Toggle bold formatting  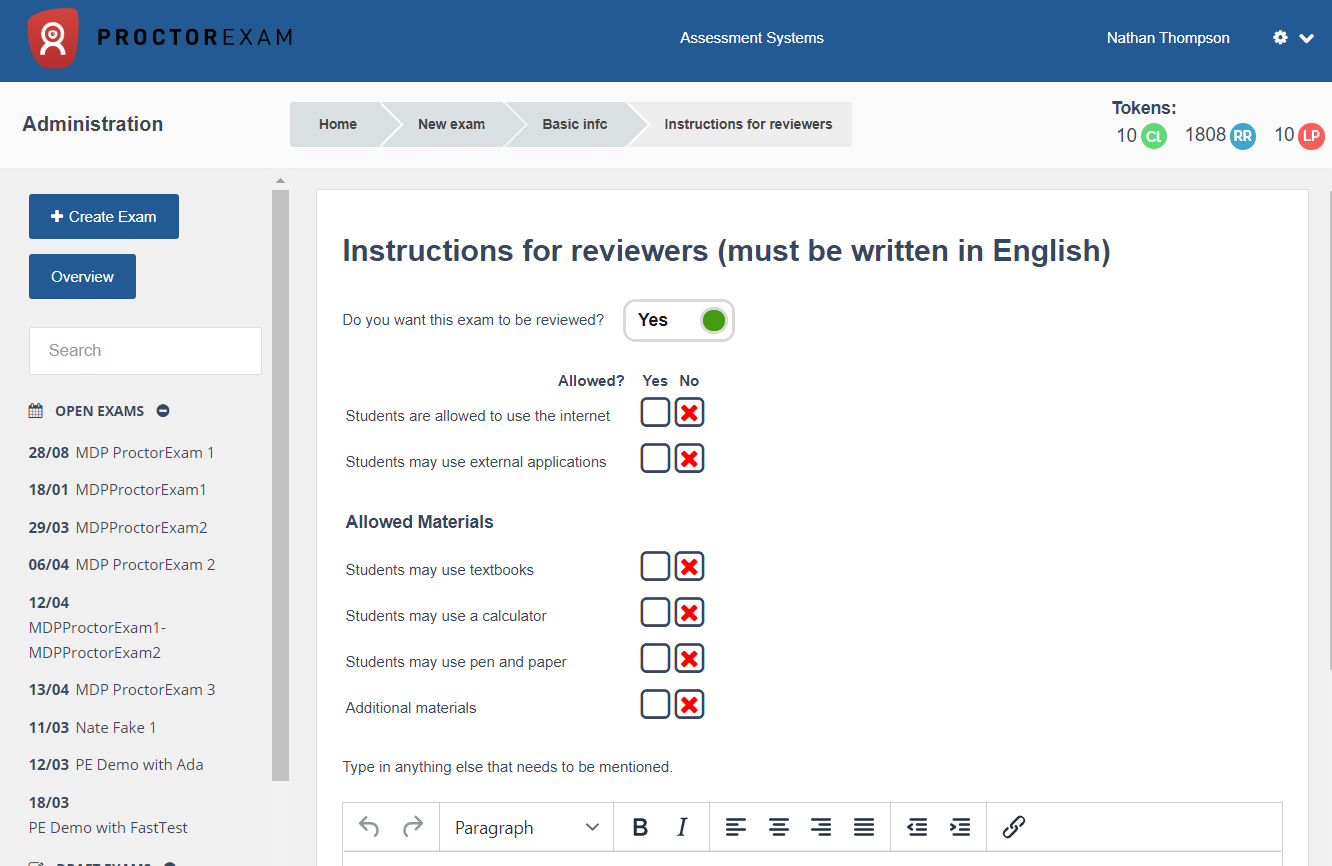(641, 827)
